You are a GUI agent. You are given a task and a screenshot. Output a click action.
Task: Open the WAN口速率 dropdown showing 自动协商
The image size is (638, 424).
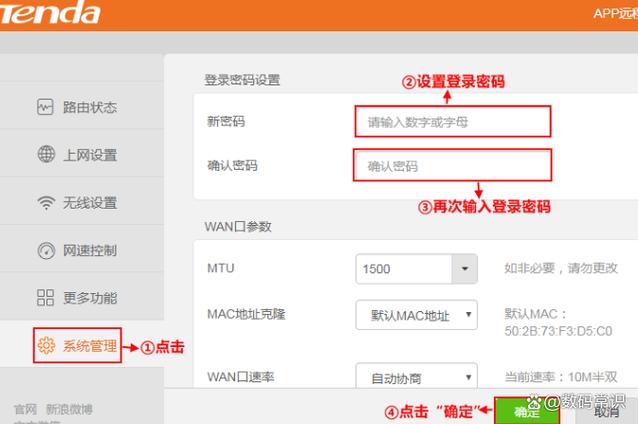tap(417, 377)
